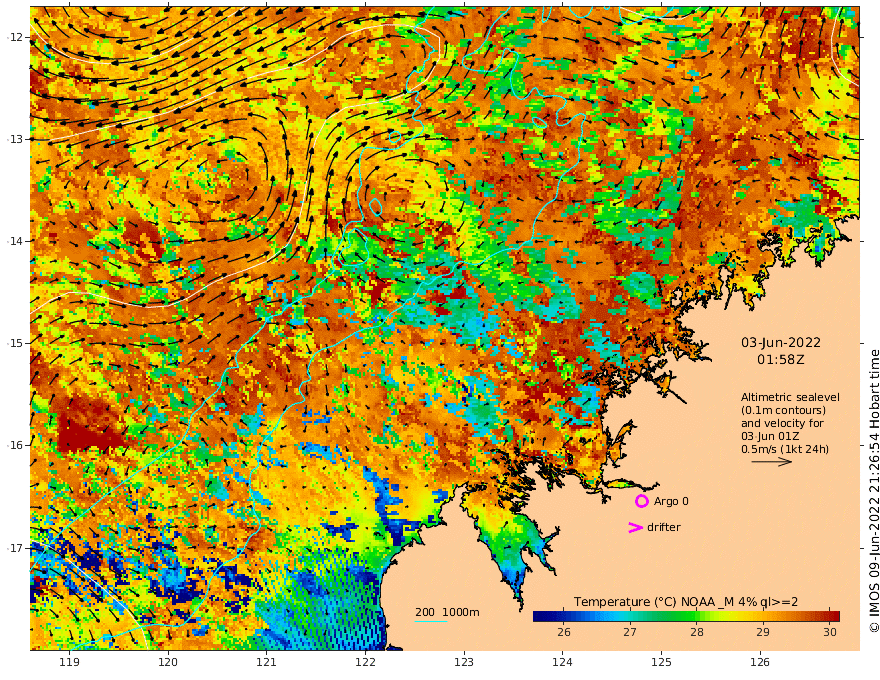The width and height of the screenshot is (880, 680).
Task: Click the magenta drifter arrow legend symbol
Action: [635, 527]
